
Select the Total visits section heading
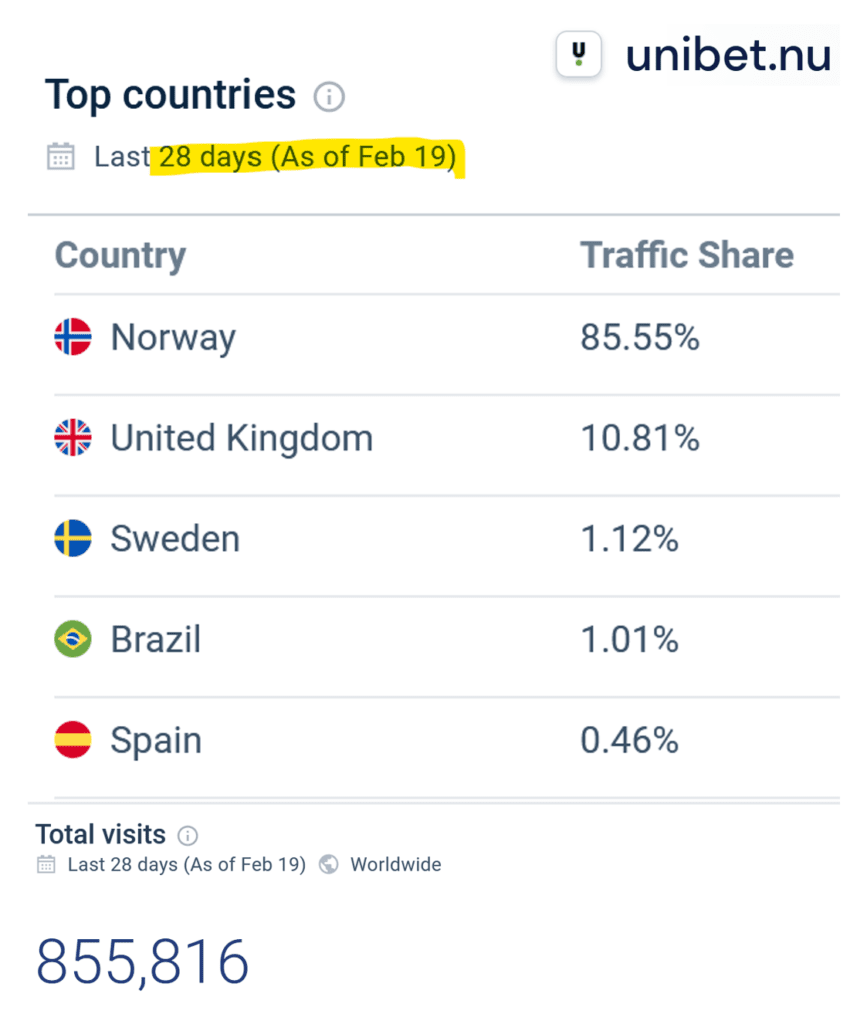100,834
